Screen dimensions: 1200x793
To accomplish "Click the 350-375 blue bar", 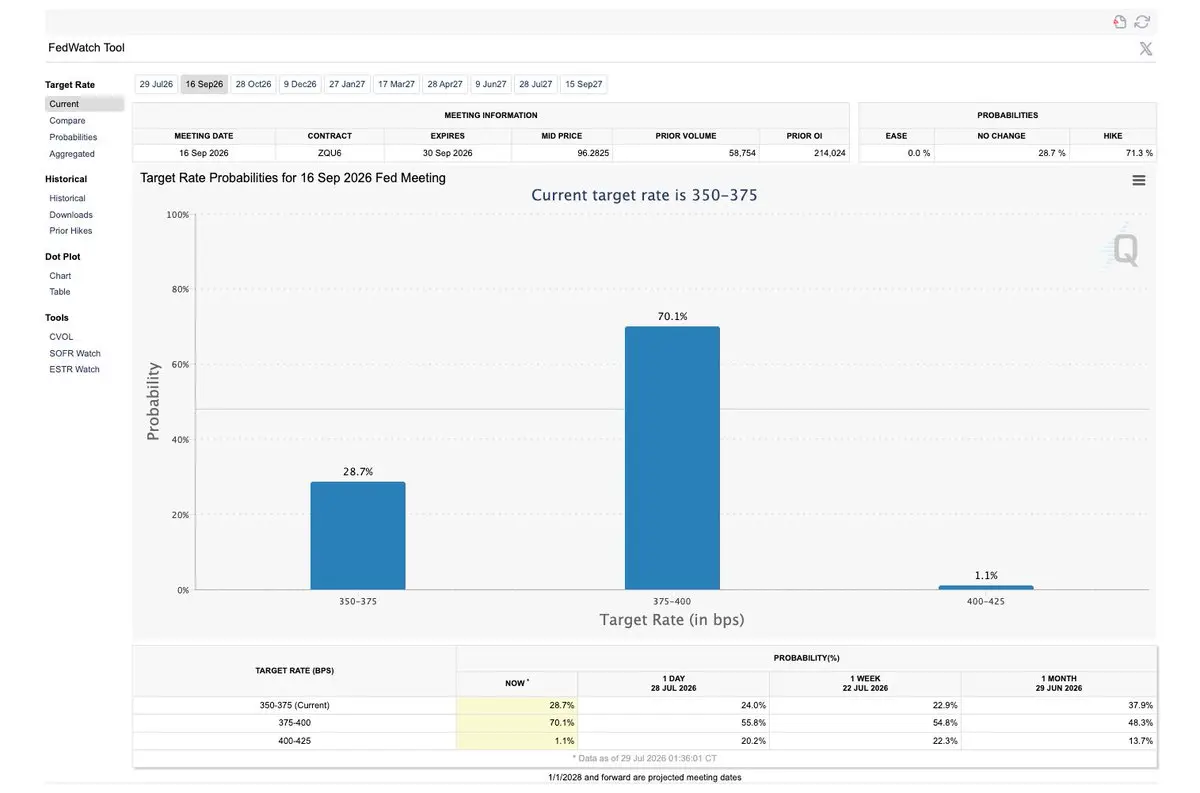I will [358, 536].
